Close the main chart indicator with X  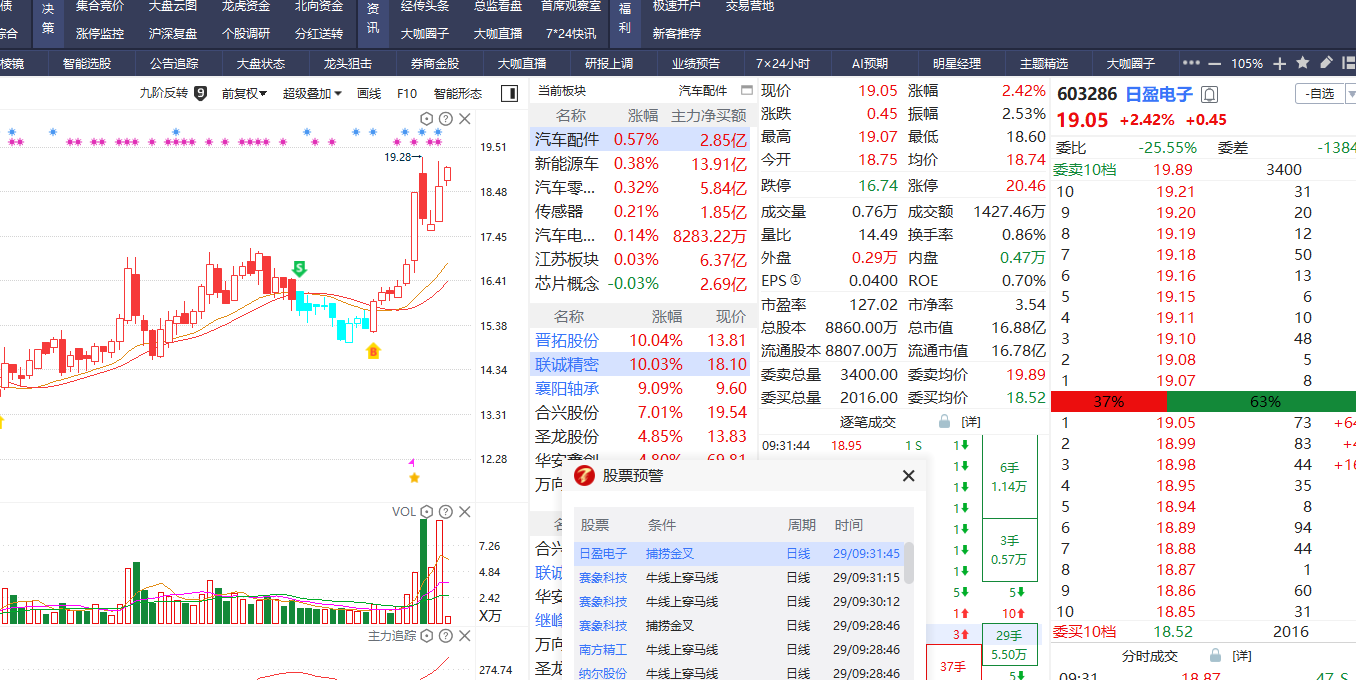(x=464, y=119)
